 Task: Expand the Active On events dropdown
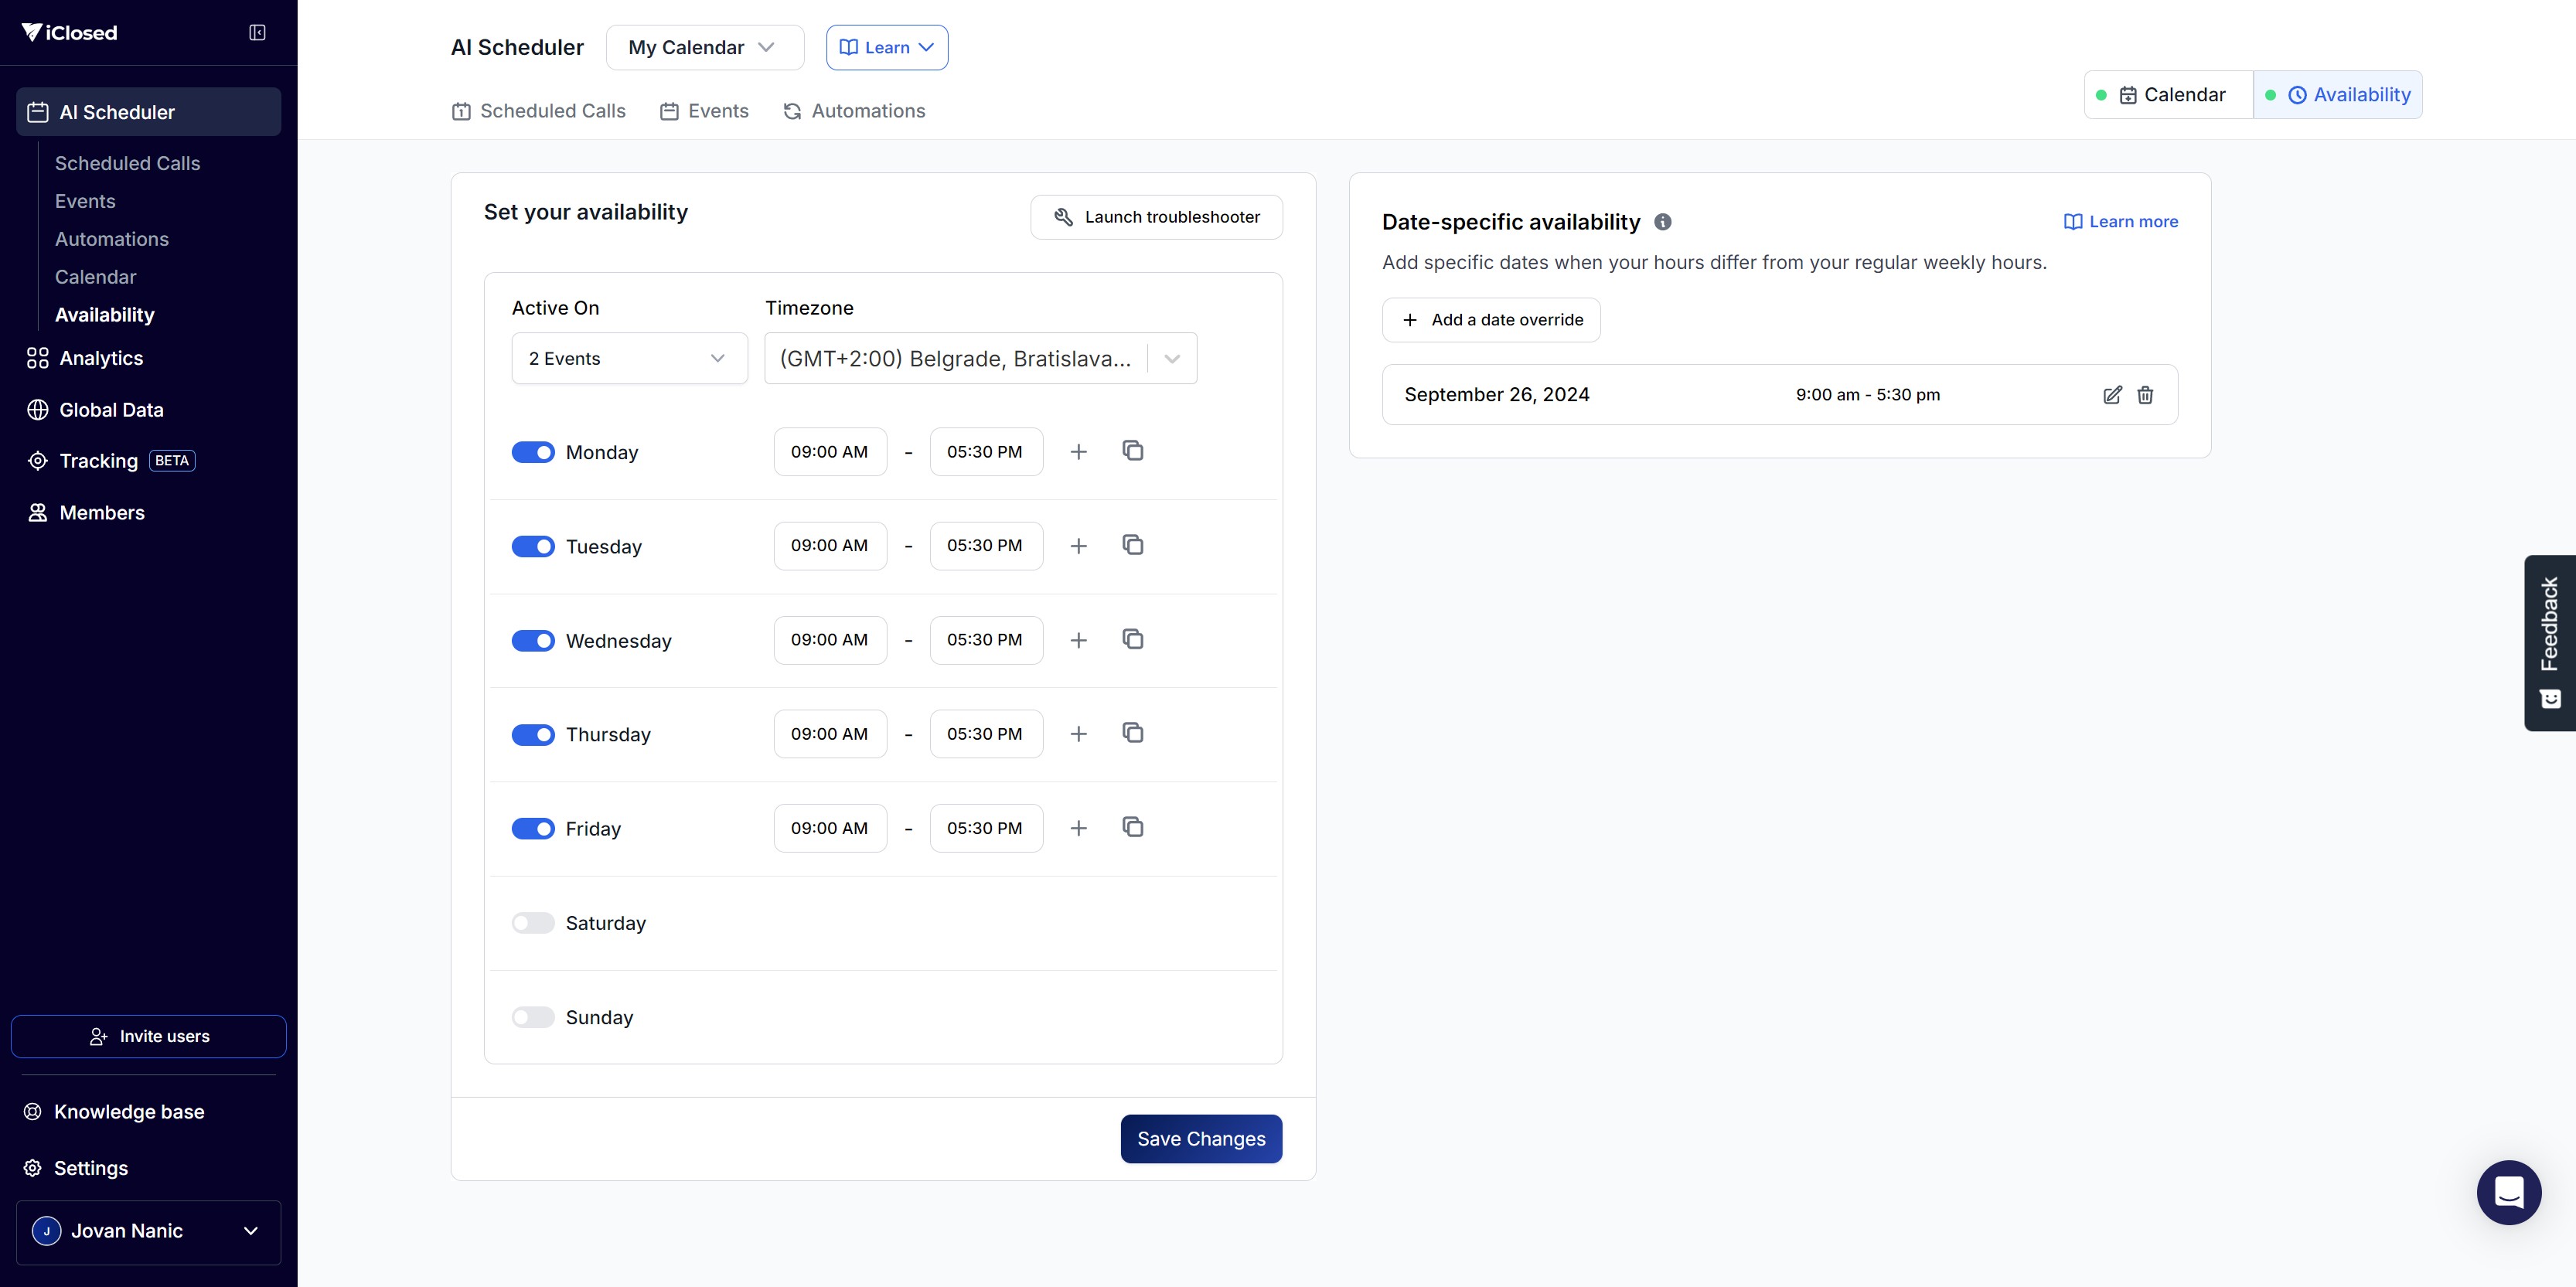tap(629, 359)
